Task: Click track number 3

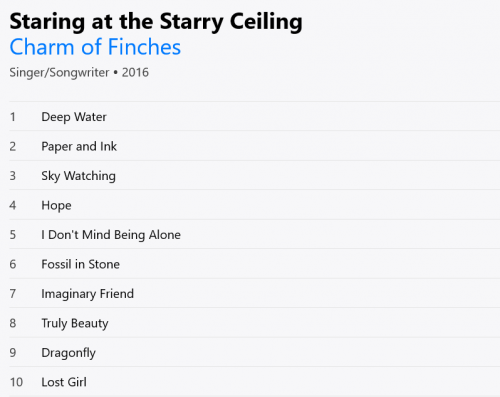Action: click(x=13, y=176)
